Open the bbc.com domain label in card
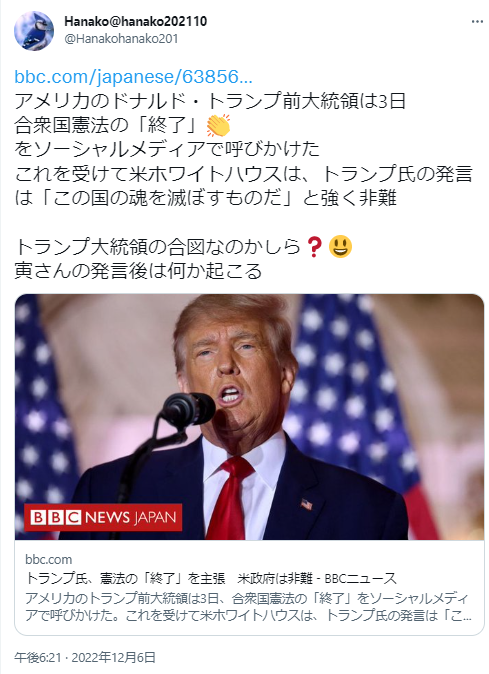 (49, 559)
